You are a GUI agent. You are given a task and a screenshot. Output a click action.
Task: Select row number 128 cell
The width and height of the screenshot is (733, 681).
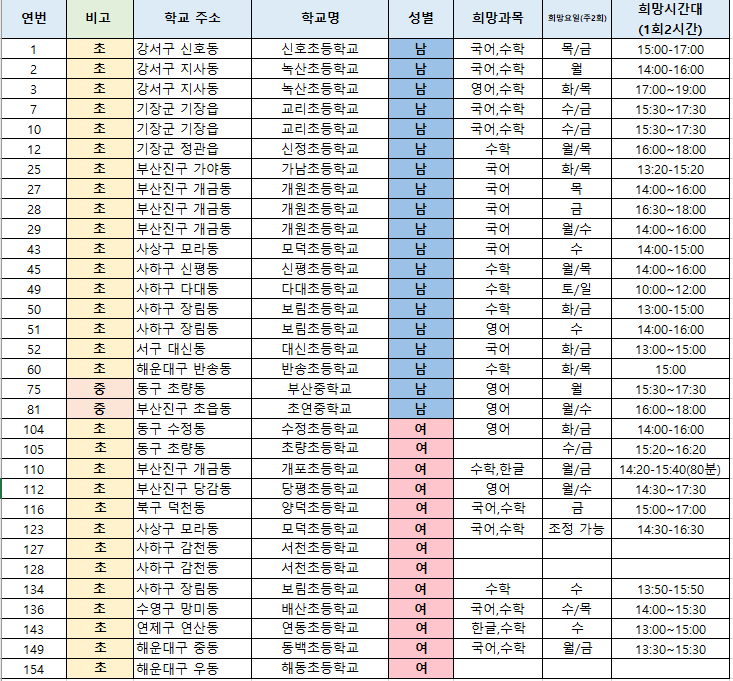tap(34, 569)
